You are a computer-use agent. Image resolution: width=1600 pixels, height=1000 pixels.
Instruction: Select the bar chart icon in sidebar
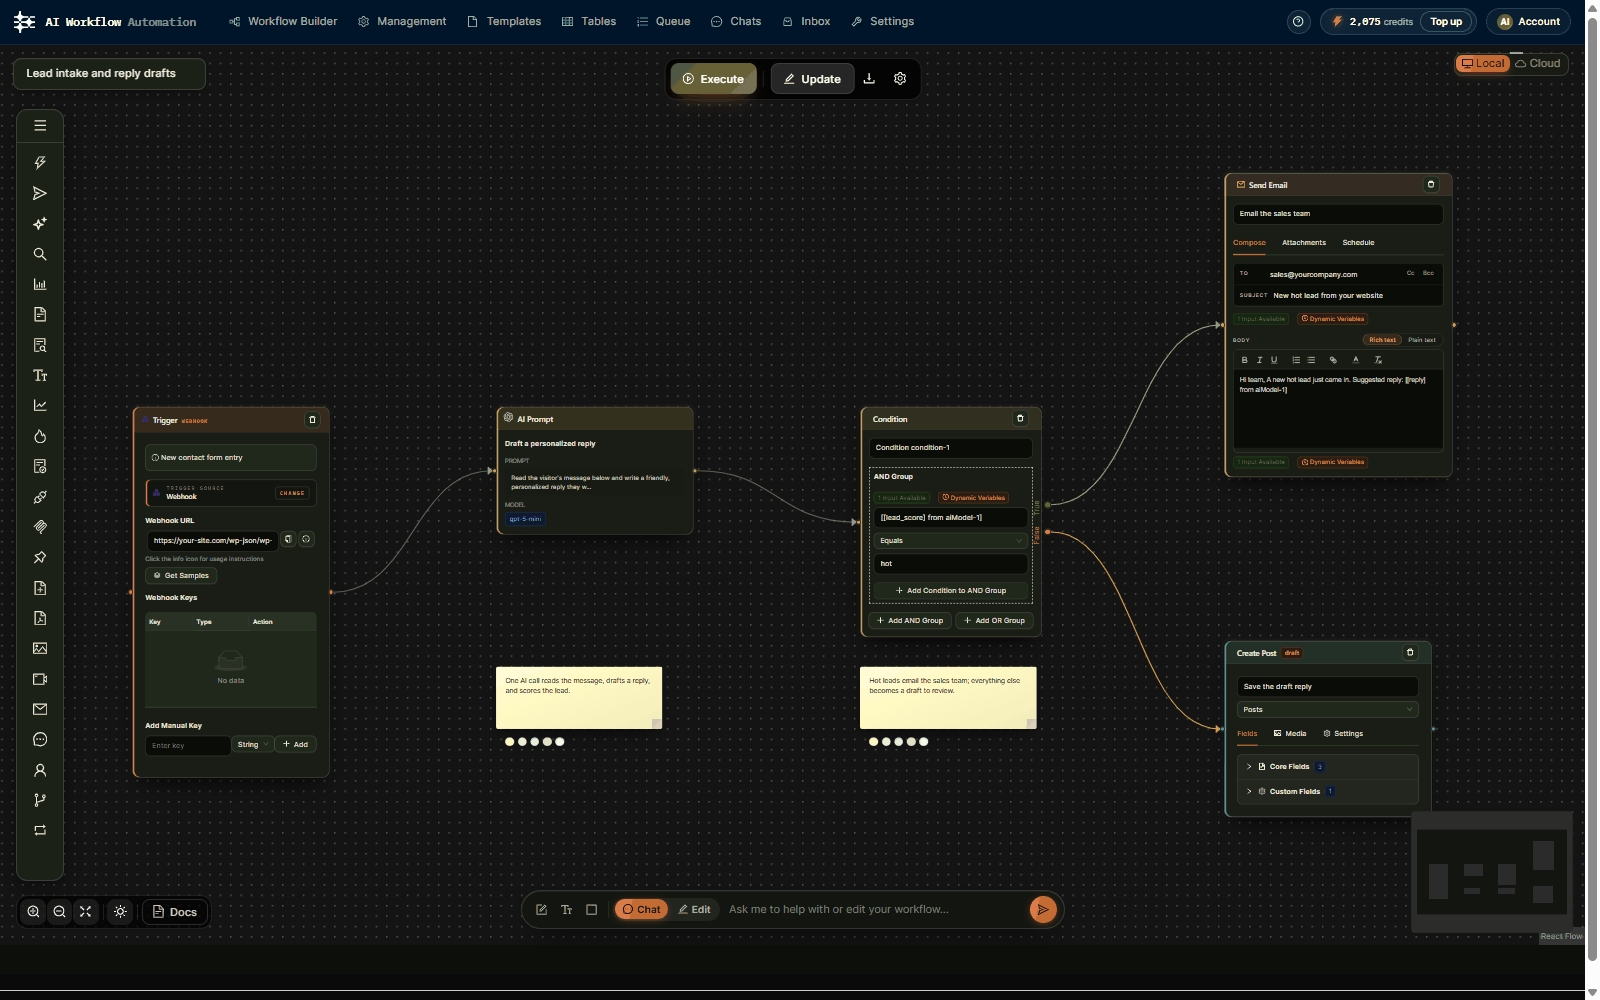tap(40, 284)
